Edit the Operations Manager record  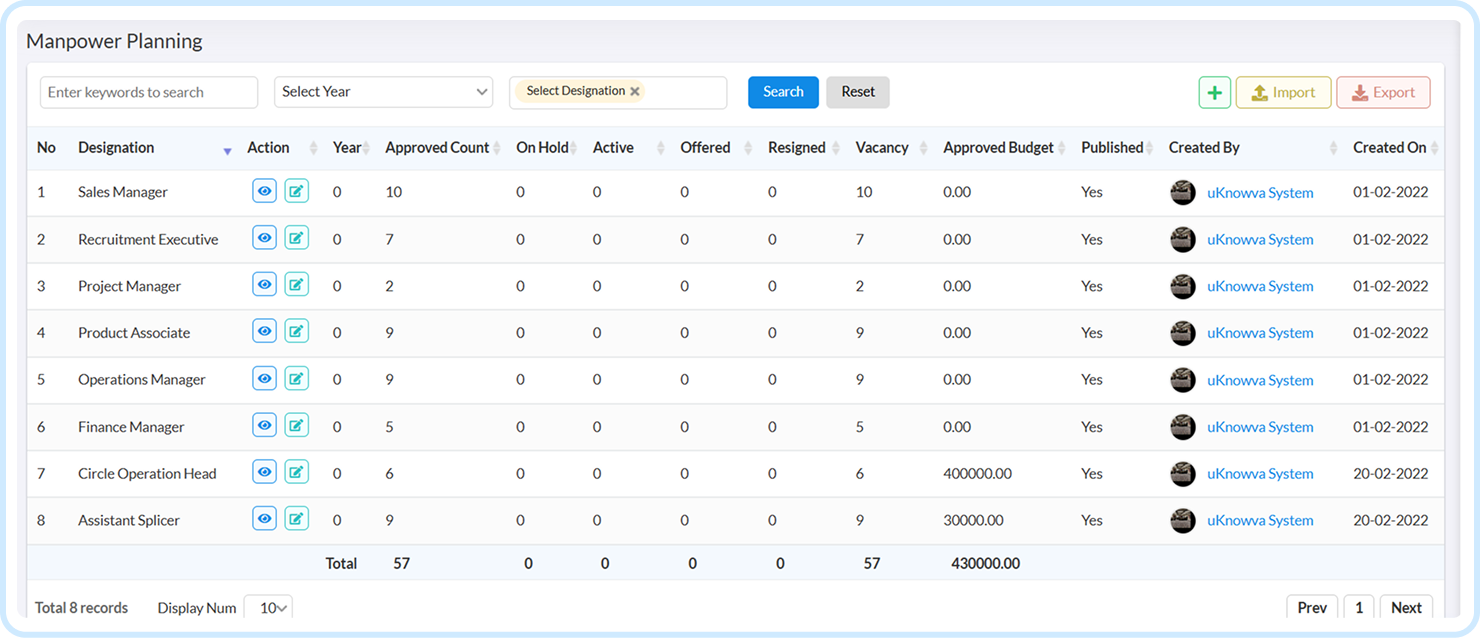[296, 378]
